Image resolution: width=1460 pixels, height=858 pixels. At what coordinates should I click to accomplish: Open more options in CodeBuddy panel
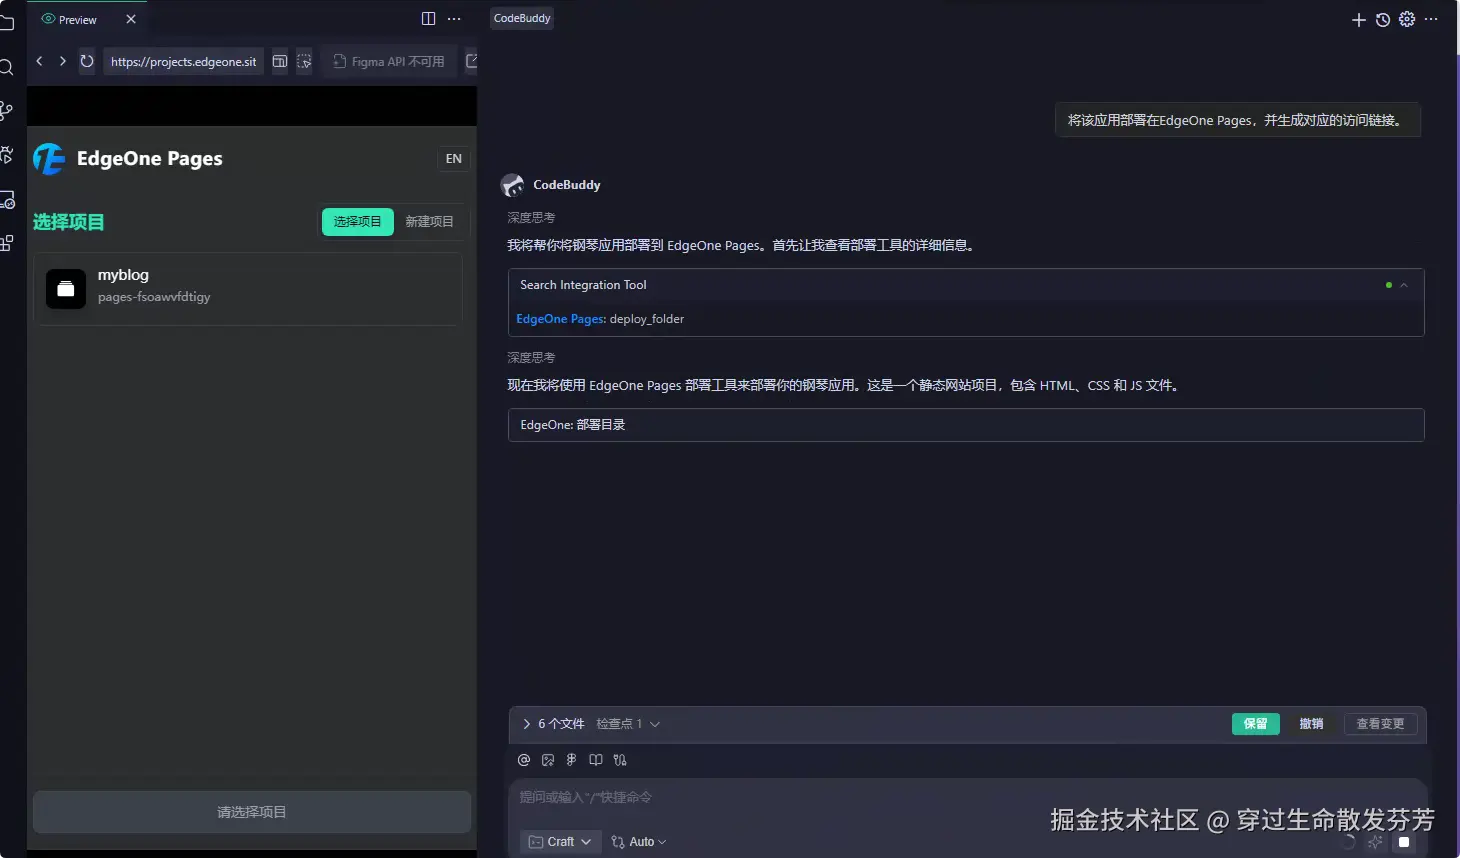[1431, 19]
